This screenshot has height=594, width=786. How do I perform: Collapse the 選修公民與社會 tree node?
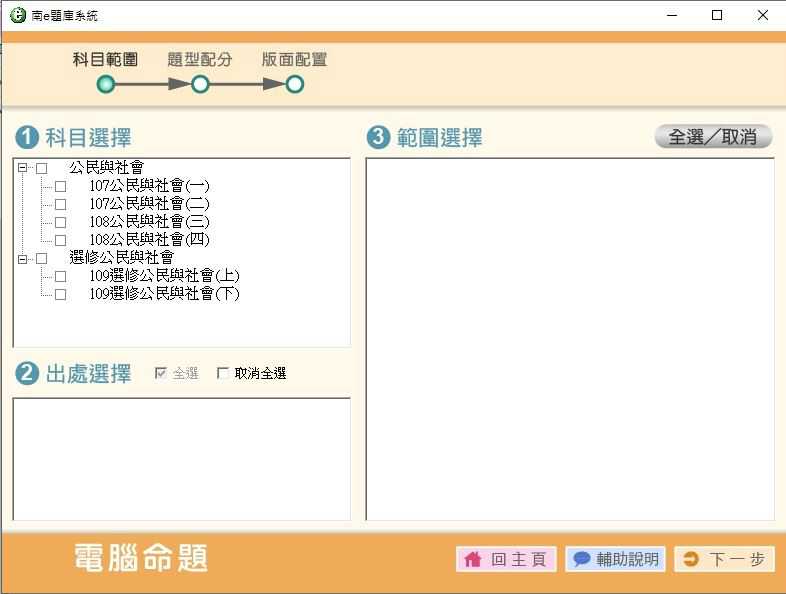[x=23, y=259]
